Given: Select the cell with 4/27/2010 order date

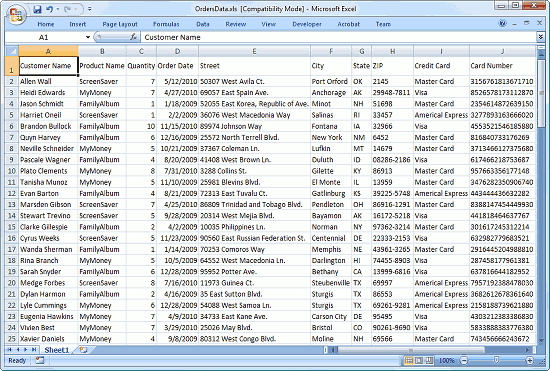Looking at the screenshot, I should (x=177, y=93).
